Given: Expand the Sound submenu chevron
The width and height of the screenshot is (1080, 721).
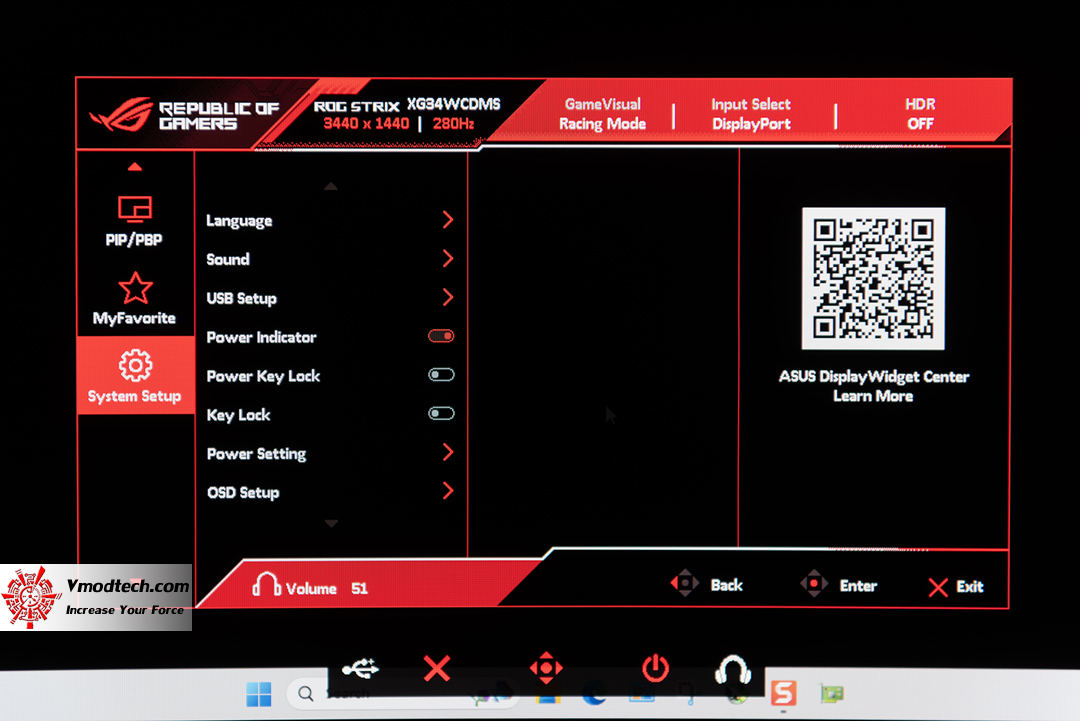Looking at the screenshot, I should click(x=448, y=258).
